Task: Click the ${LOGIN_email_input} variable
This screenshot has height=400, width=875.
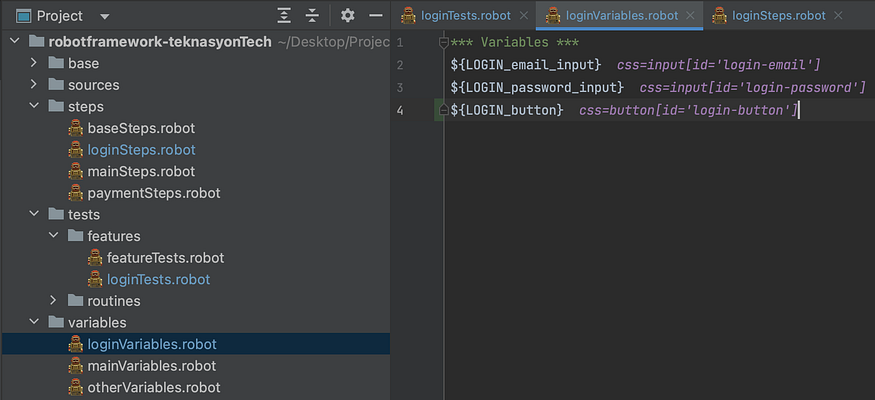Action: [x=526, y=65]
